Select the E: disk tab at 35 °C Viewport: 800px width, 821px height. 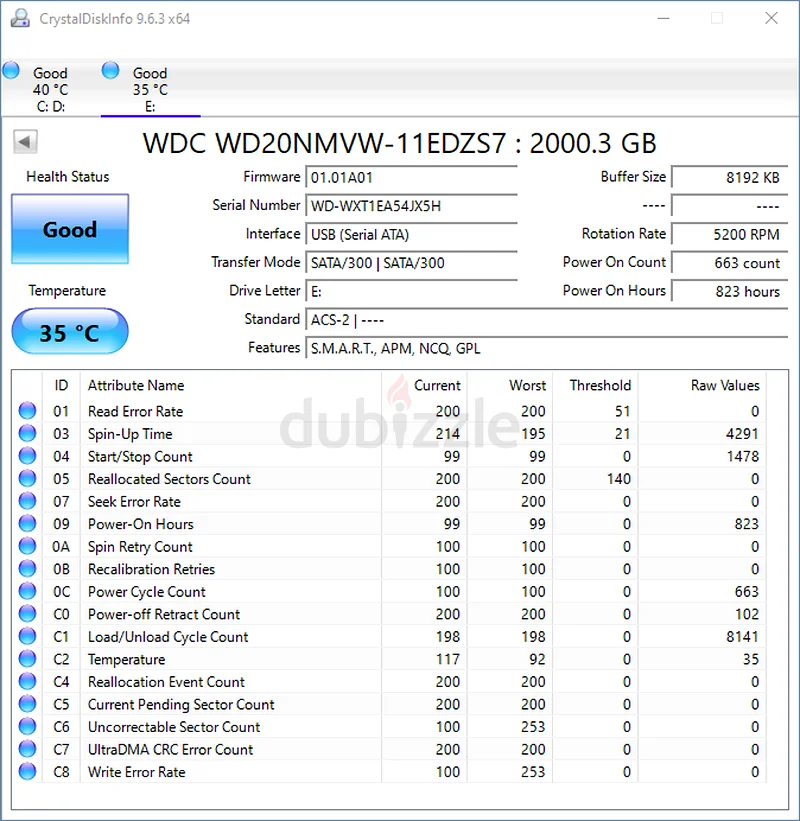[150, 90]
